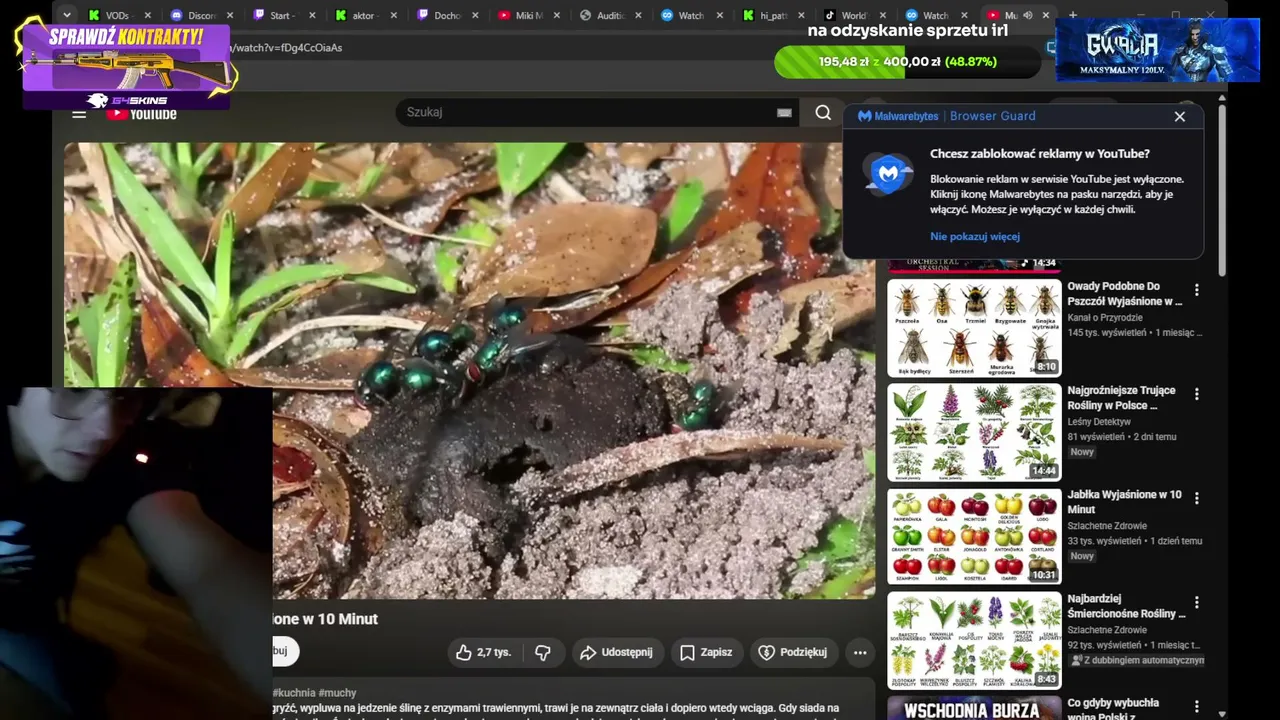Click the page vertical scrollbar
Image resolution: width=1280 pixels, height=720 pixels.
tap(1221, 190)
